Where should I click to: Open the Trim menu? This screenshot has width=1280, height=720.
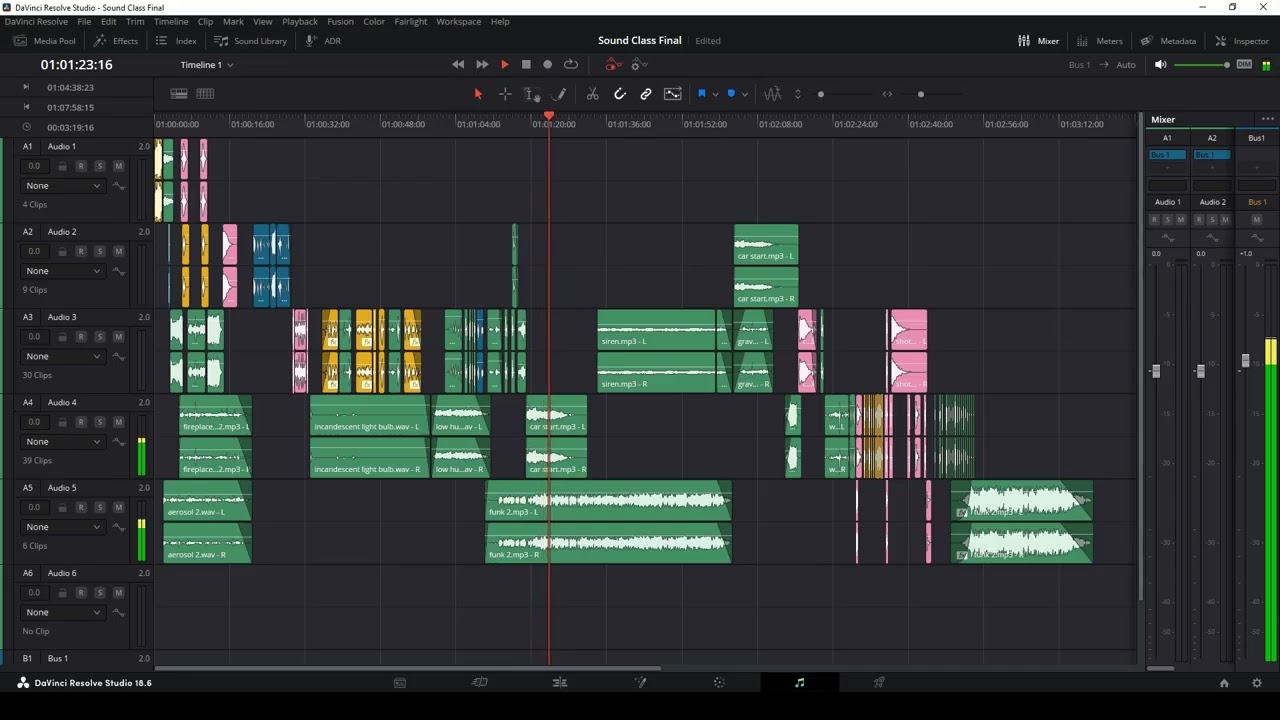[135, 21]
